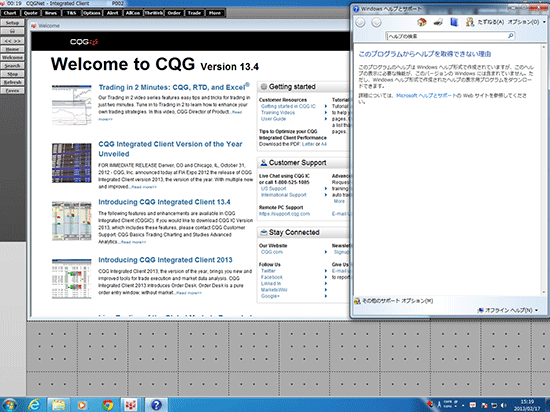Click the Stay Connected section icon
Screen dimensions: 550x412
263,232
